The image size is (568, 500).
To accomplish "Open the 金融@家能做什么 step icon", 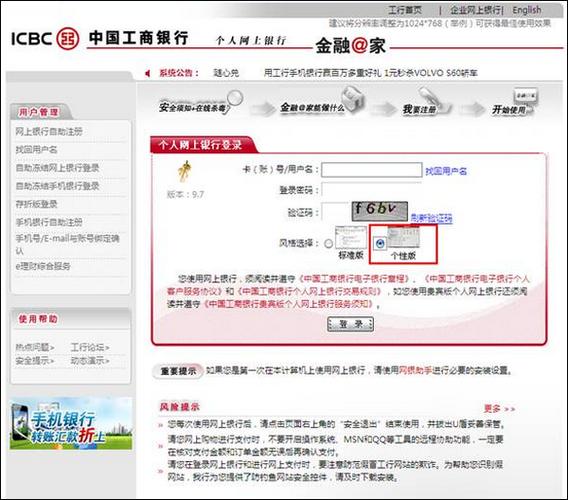I will [322, 101].
